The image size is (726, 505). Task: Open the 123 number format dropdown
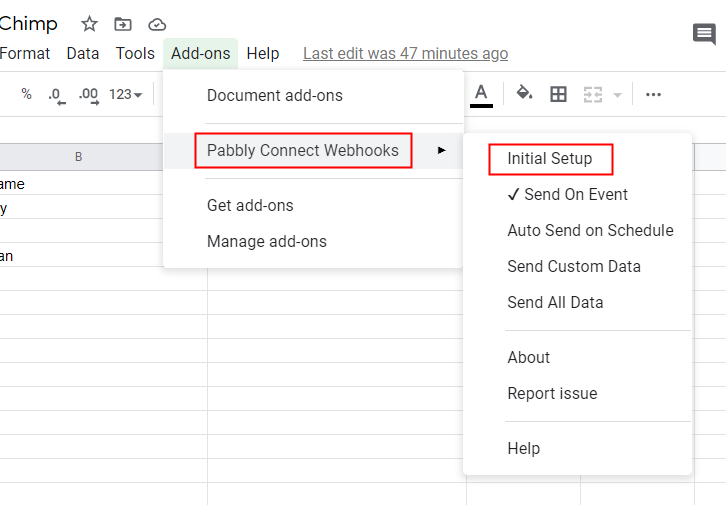[x=125, y=95]
